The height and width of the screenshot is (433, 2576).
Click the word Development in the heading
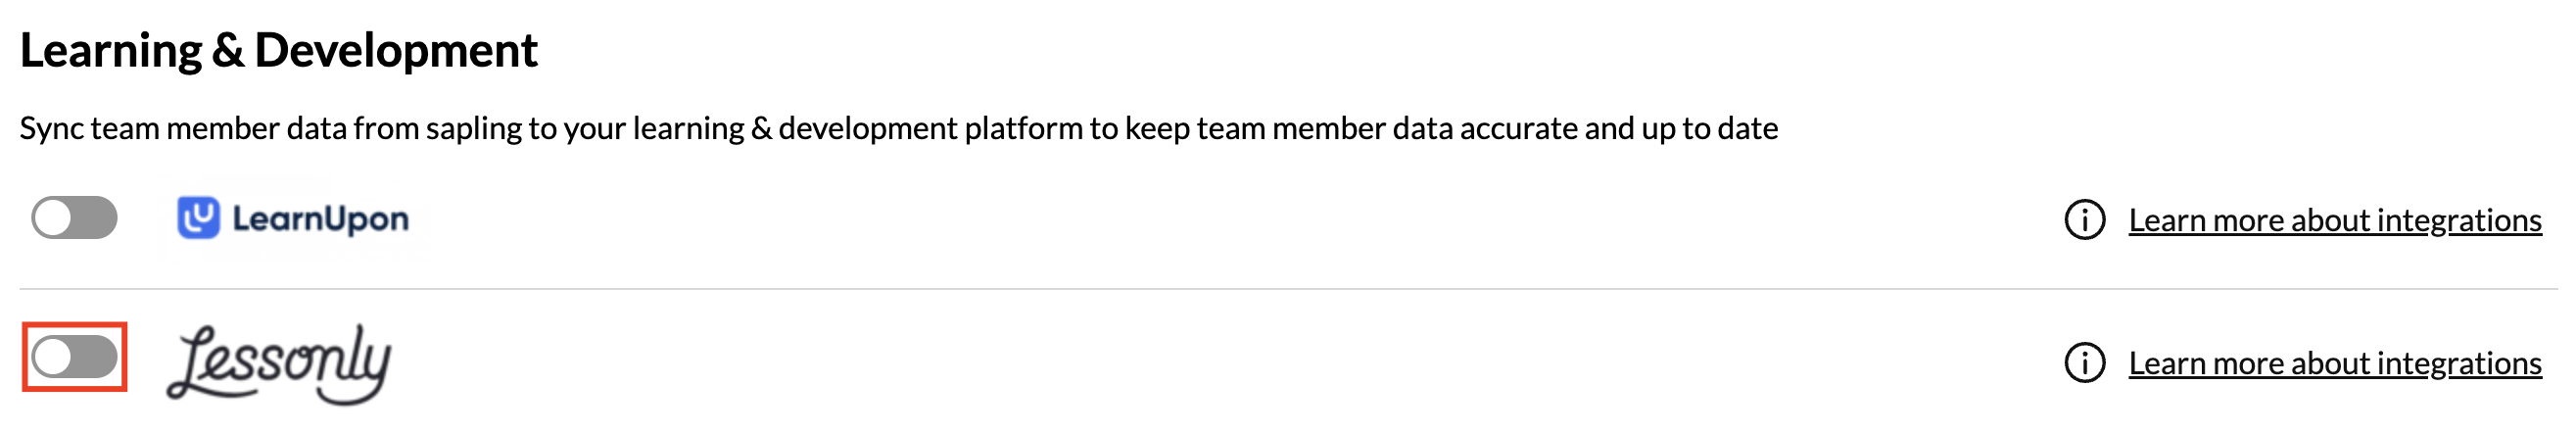coord(396,50)
